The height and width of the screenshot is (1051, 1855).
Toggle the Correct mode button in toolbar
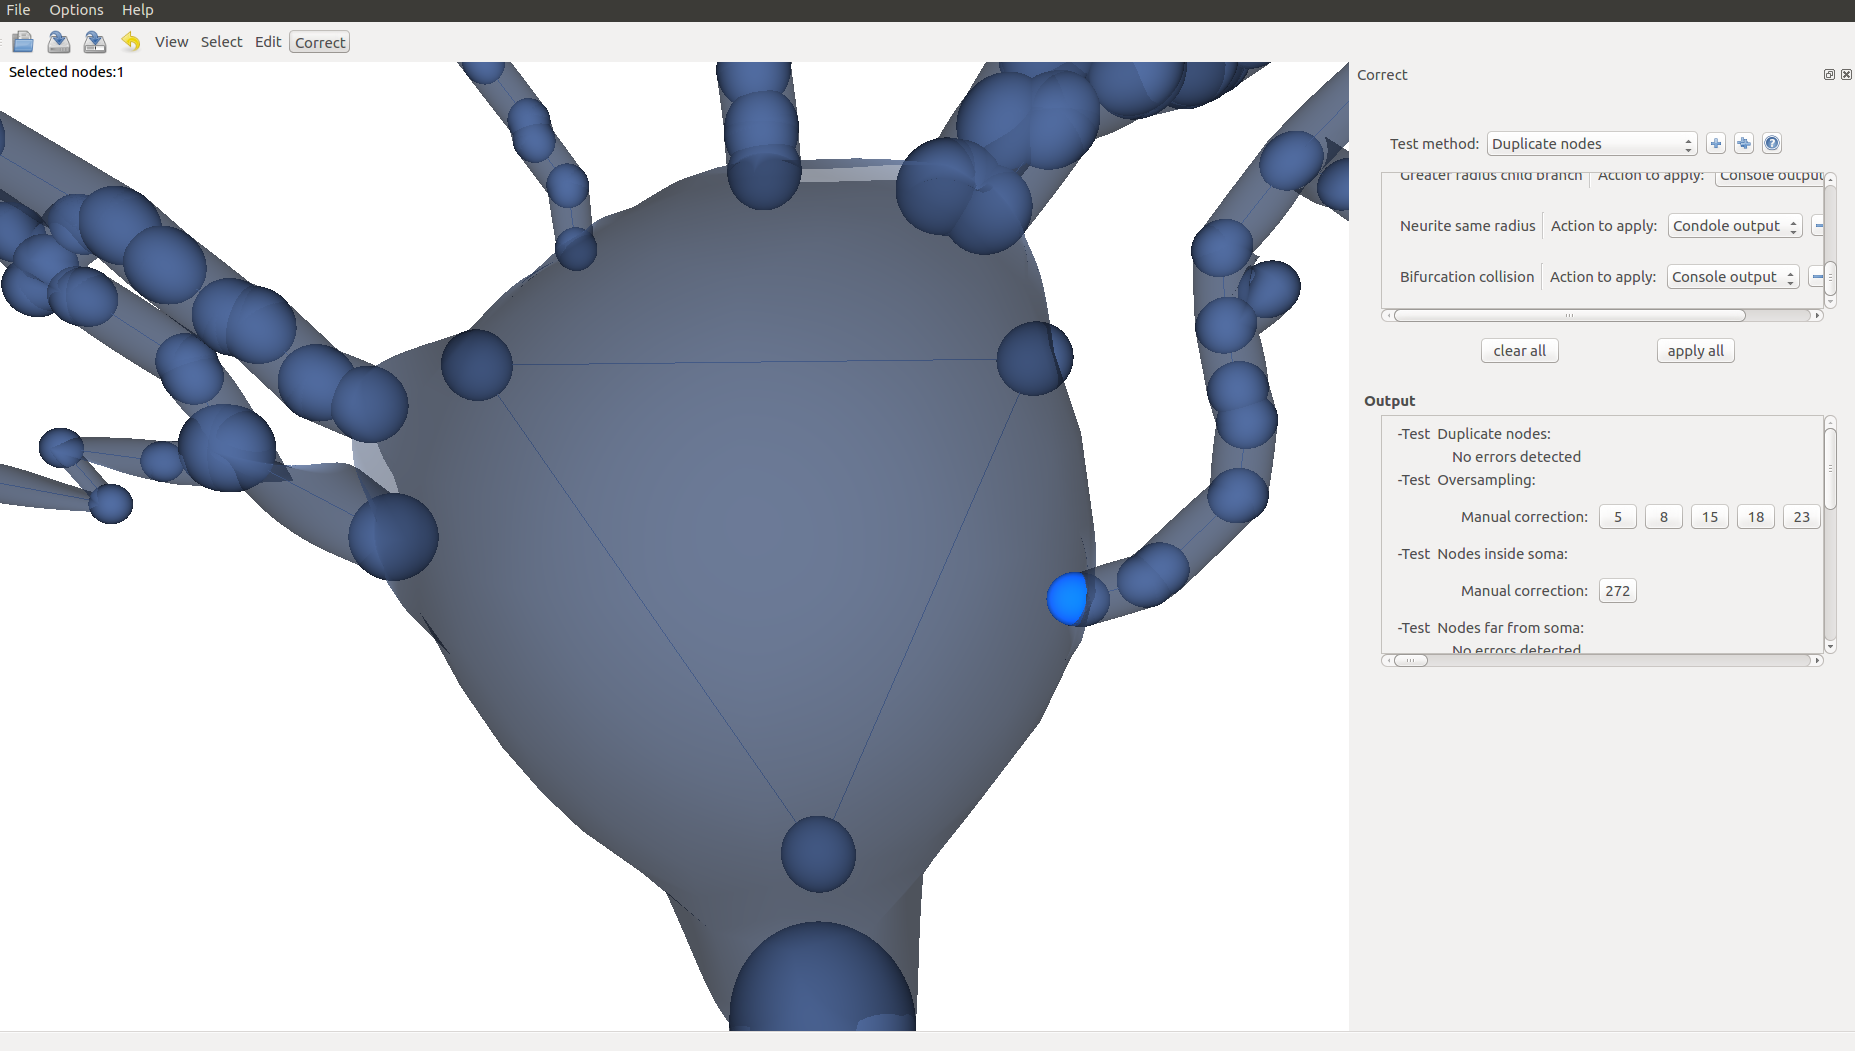pyautogui.click(x=320, y=42)
